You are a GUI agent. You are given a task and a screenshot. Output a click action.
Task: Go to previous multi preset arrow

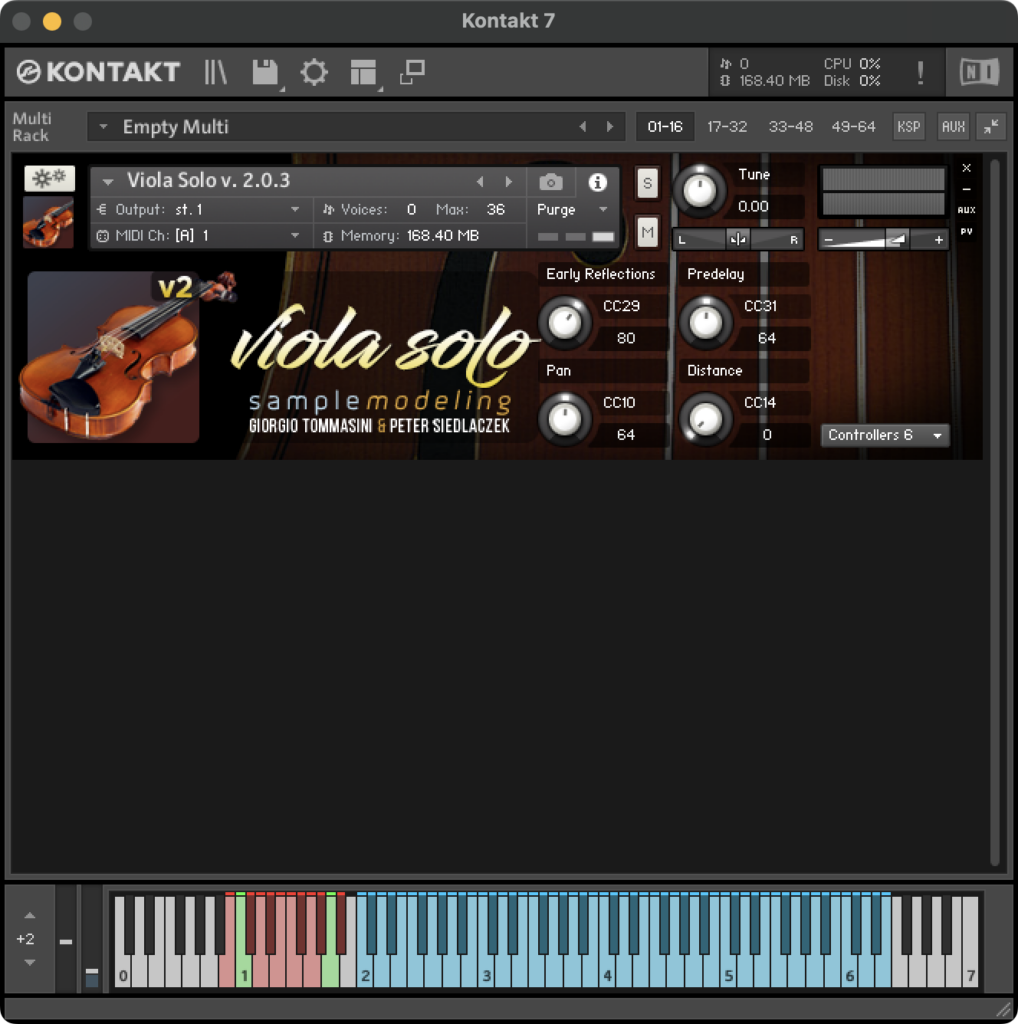click(x=582, y=127)
